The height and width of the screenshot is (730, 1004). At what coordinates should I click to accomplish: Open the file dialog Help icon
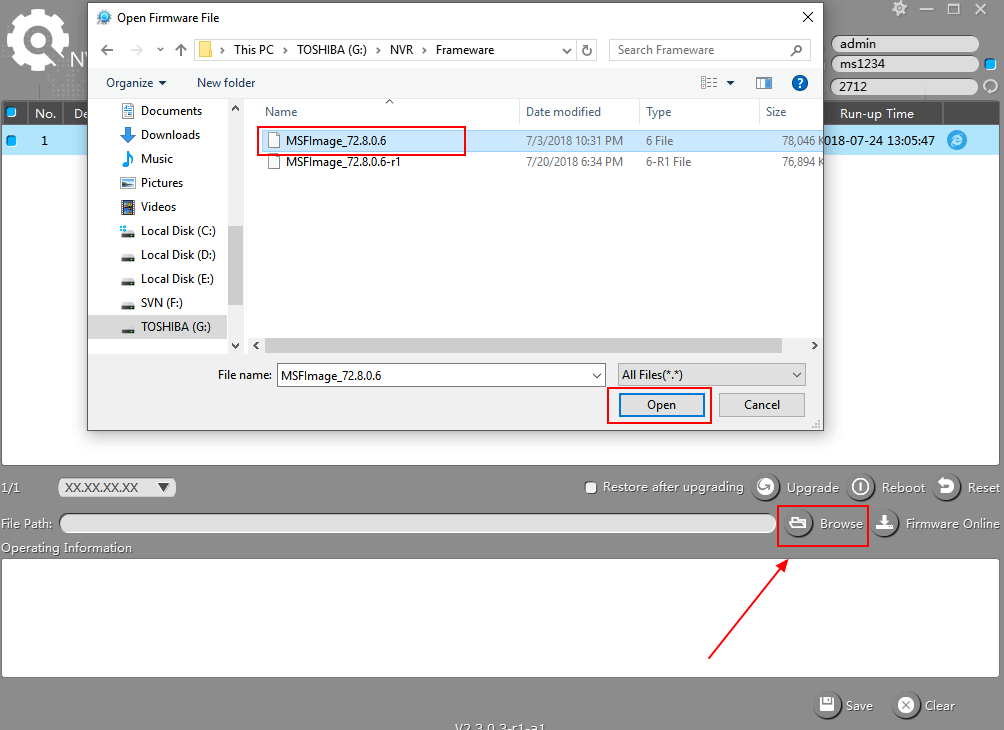click(800, 83)
